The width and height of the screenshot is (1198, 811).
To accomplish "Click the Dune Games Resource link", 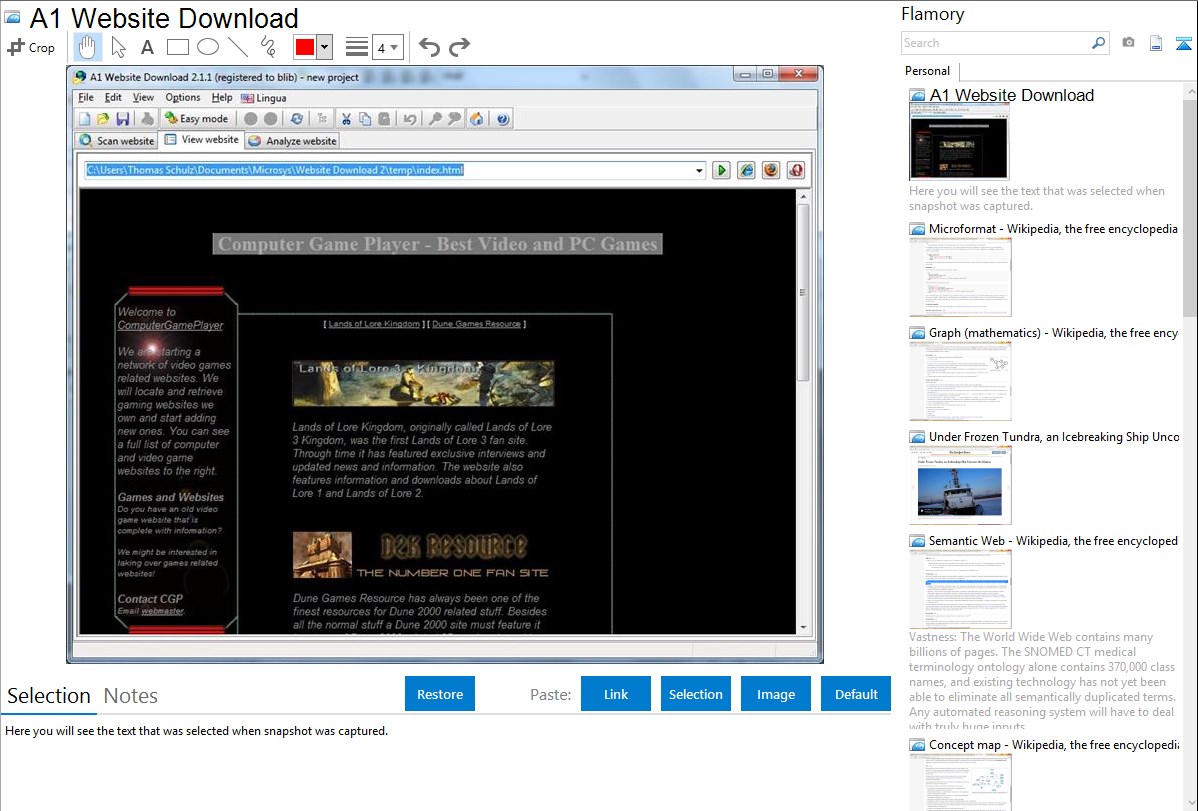I will click(476, 324).
